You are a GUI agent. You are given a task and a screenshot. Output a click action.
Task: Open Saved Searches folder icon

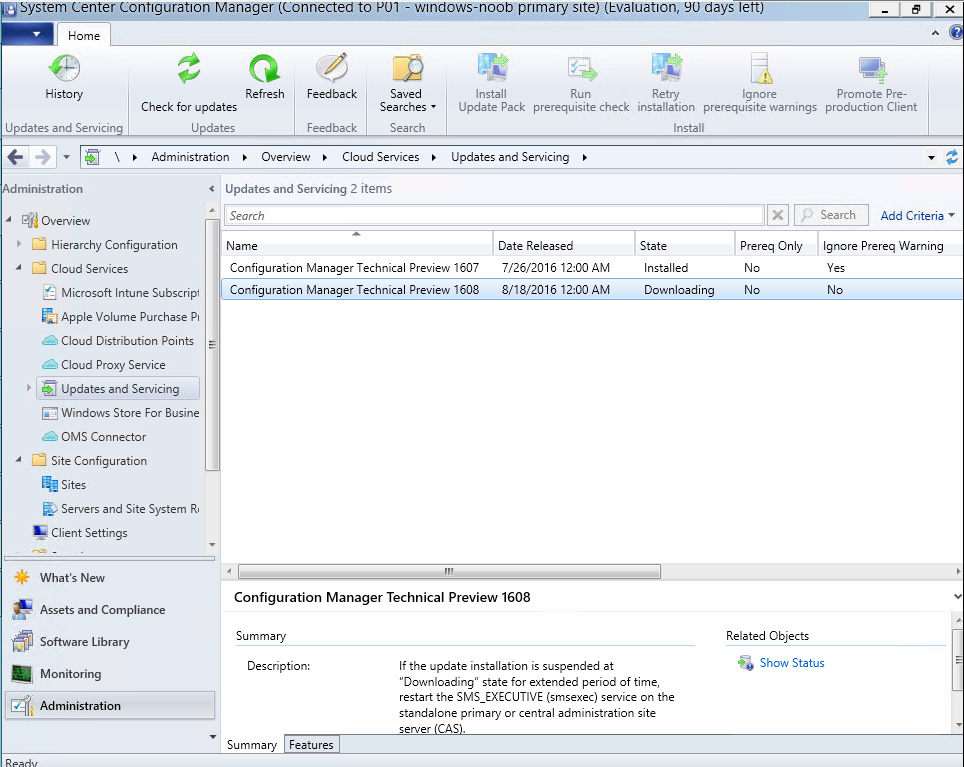click(x=407, y=68)
